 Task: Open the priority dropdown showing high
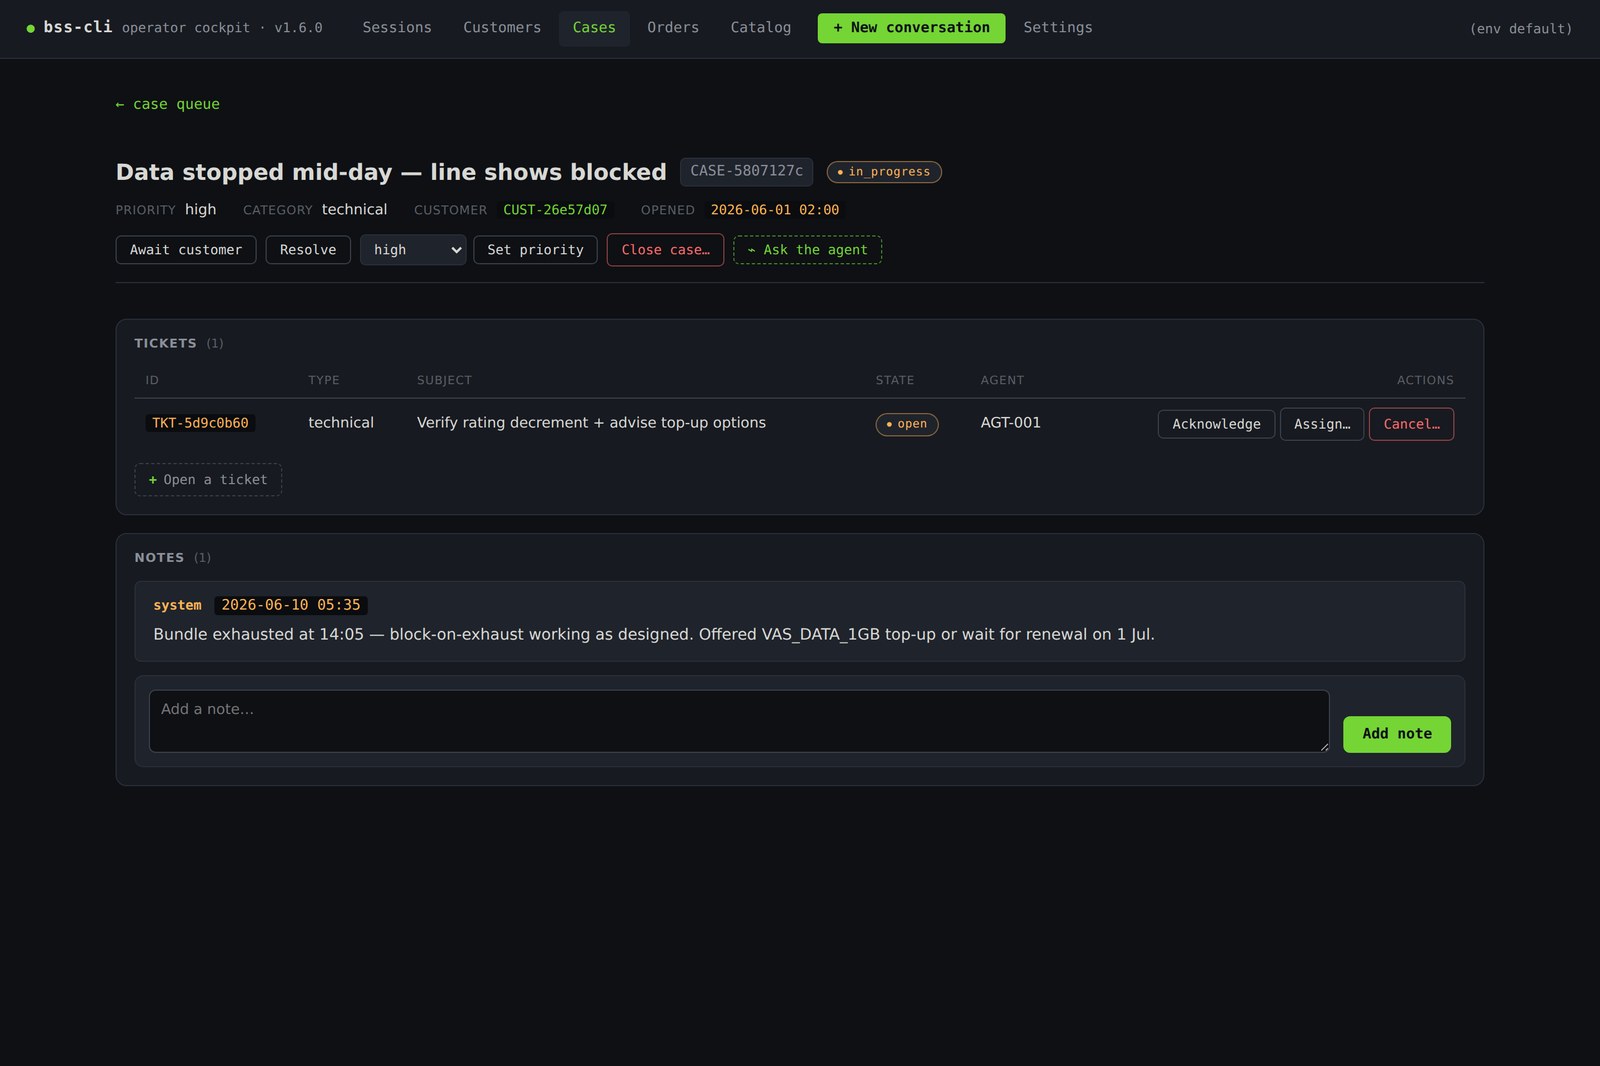413,250
